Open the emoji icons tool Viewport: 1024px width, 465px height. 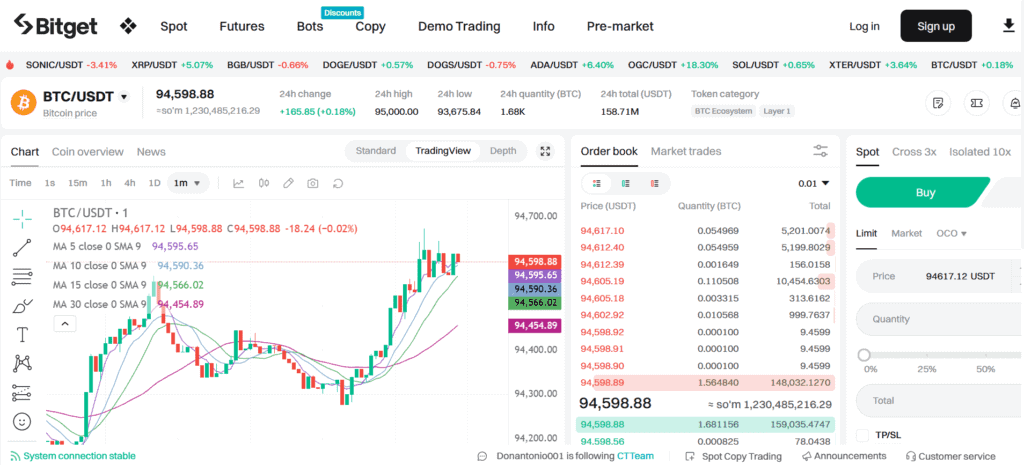coord(22,422)
